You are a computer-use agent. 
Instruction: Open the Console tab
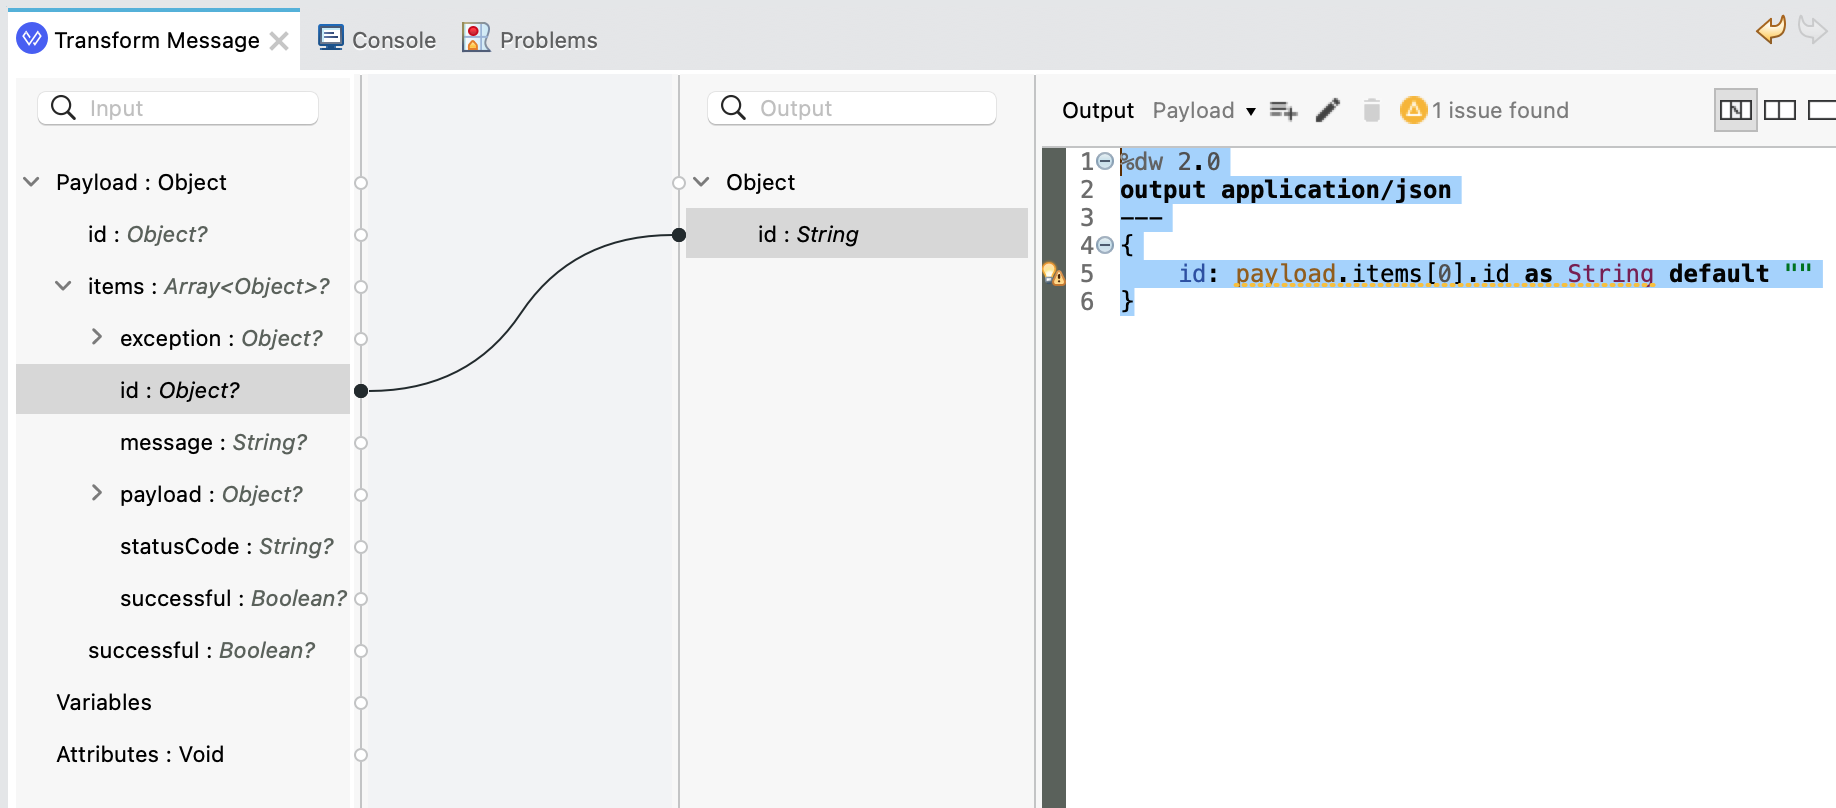(377, 40)
